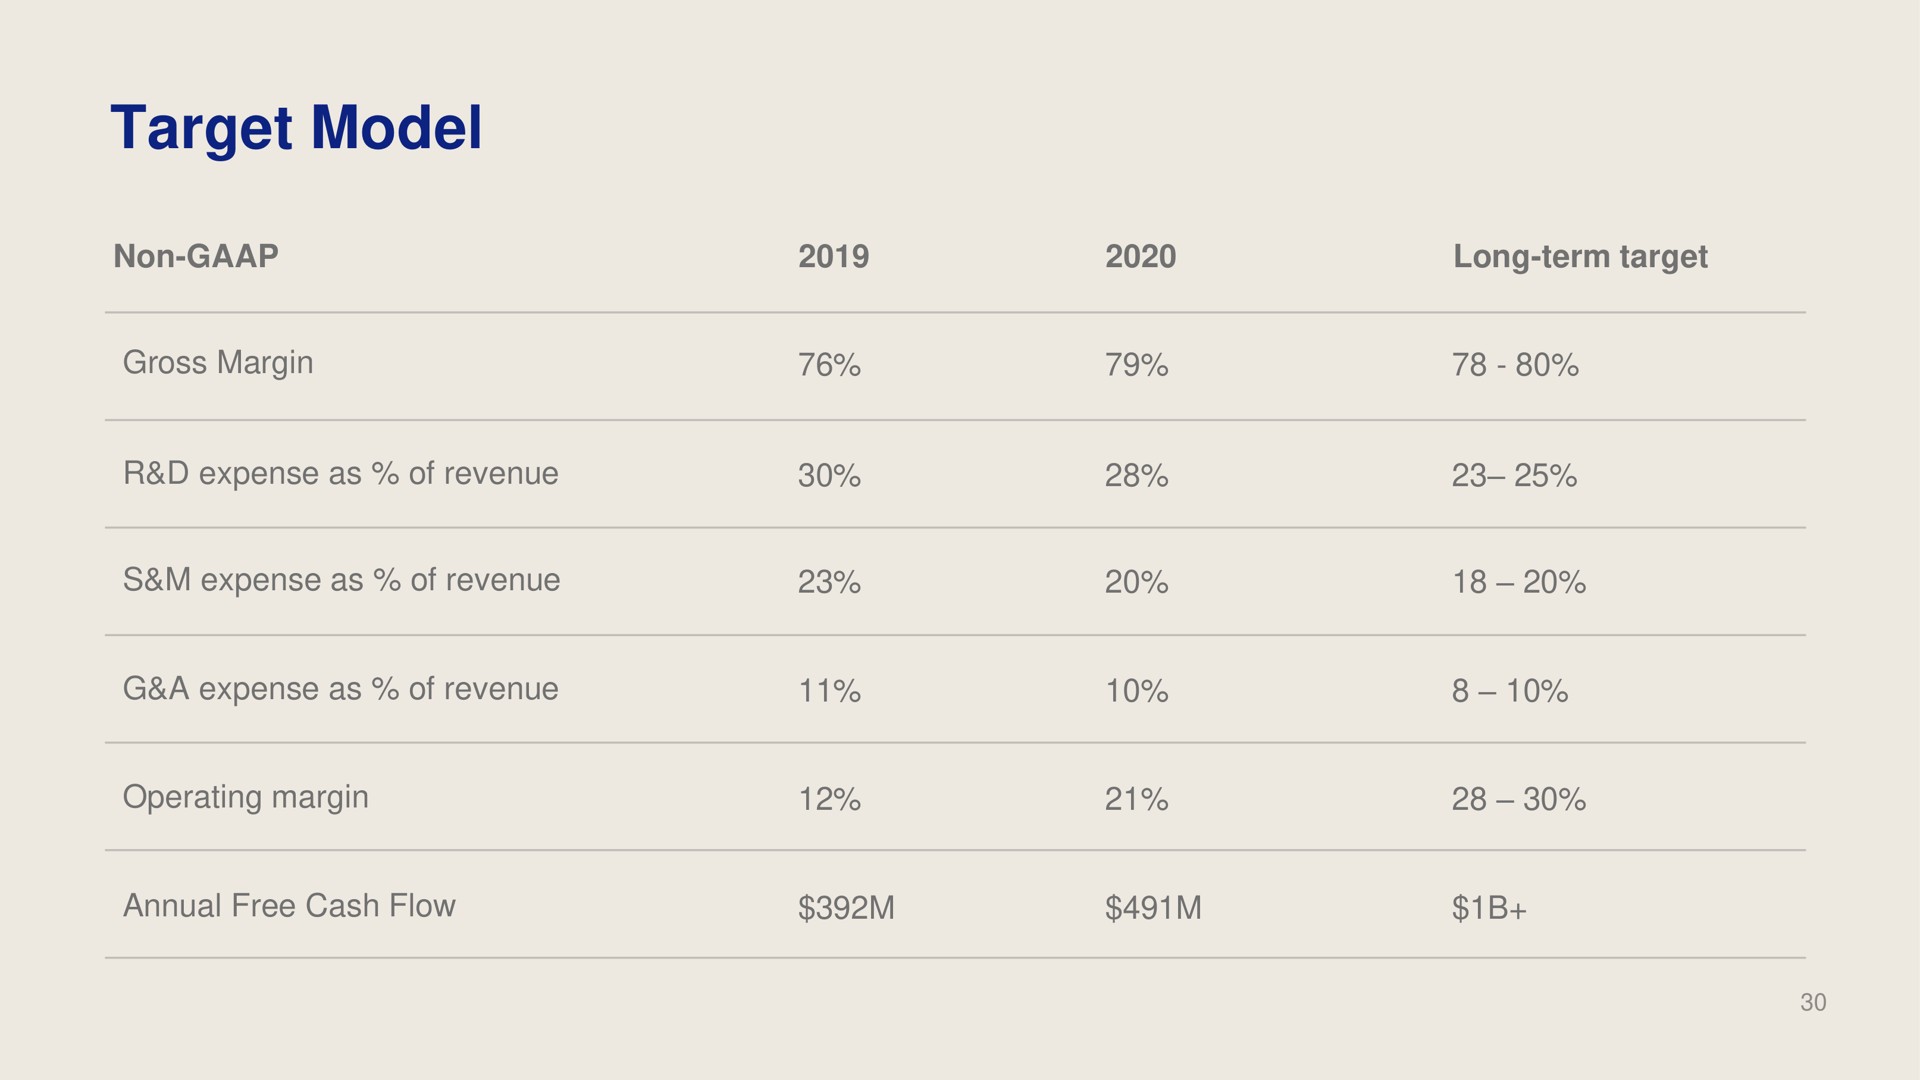Click the 76% gross margin 2019 value
This screenshot has width=1920, height=1080.
pyautogui.click(x=829, y=366)
